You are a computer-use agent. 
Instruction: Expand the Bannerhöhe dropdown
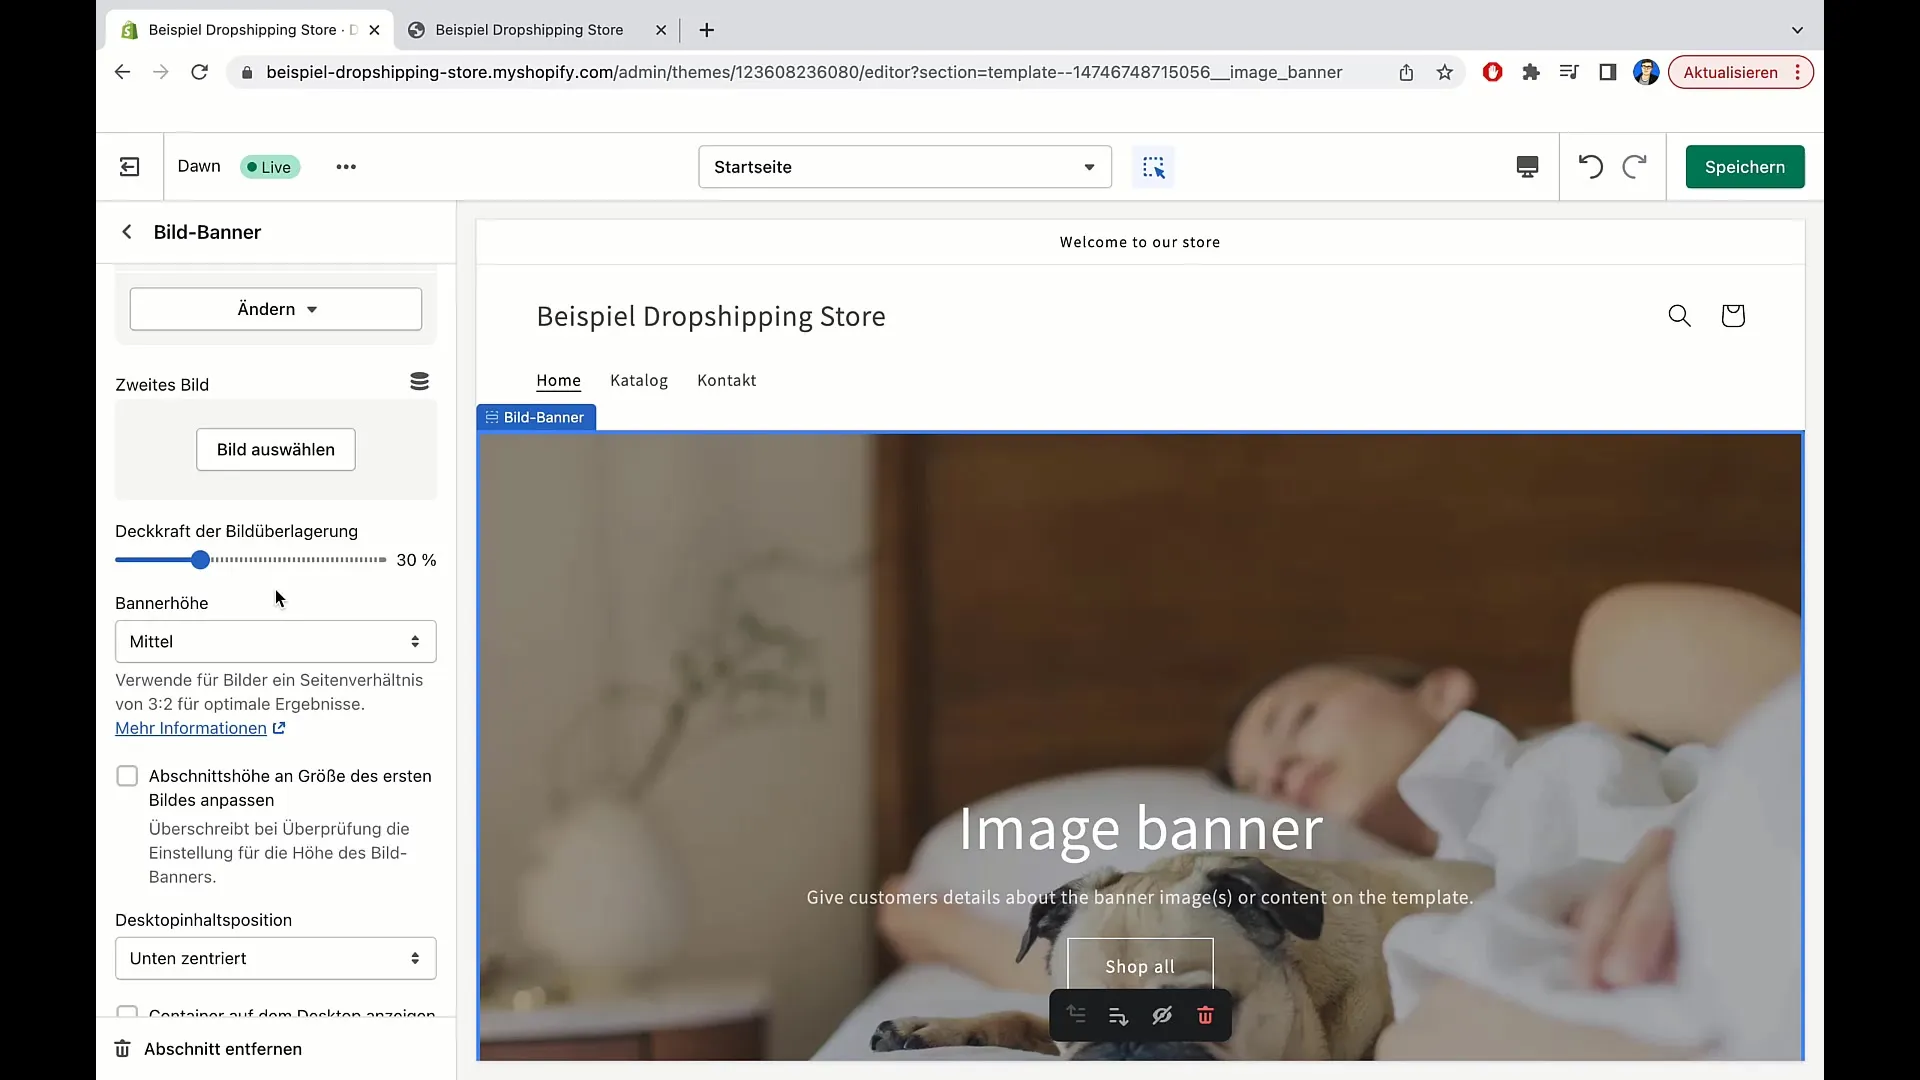point(276,641)
